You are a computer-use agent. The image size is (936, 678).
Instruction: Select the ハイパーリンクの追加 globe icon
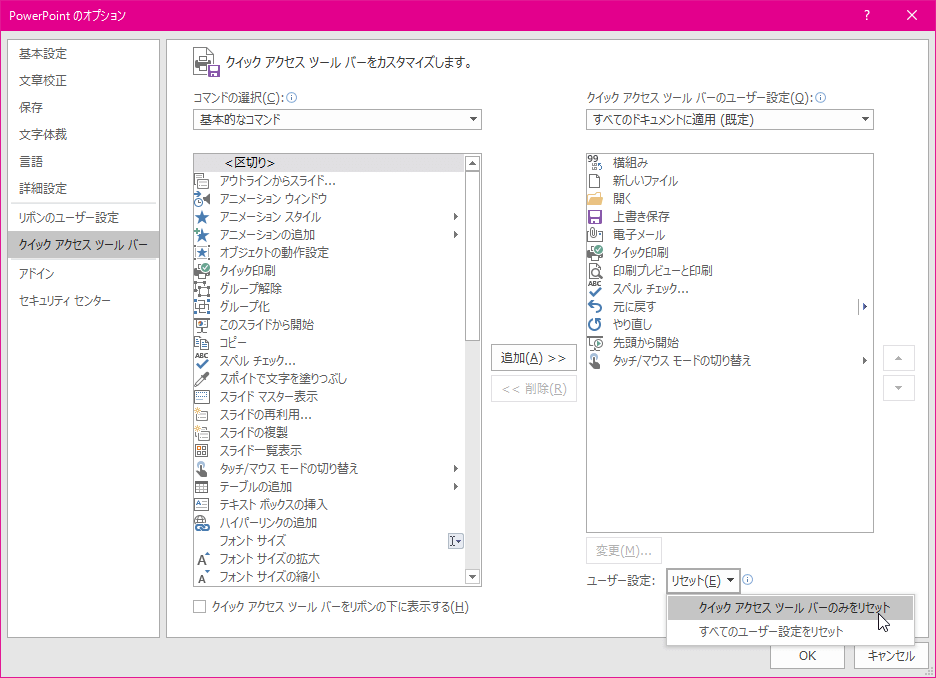pyautogui.click(x=202, y=523)
